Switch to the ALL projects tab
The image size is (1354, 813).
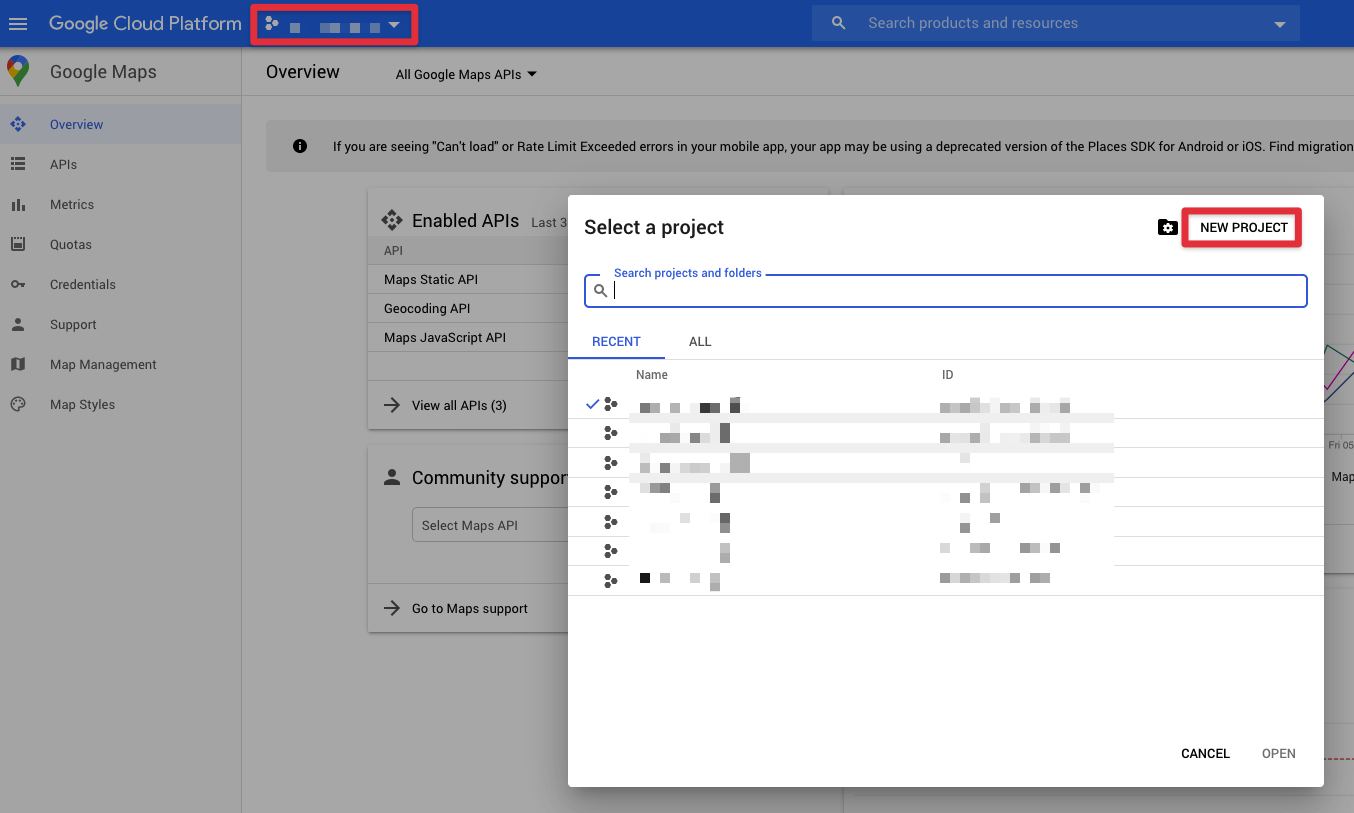coord(700,341)
